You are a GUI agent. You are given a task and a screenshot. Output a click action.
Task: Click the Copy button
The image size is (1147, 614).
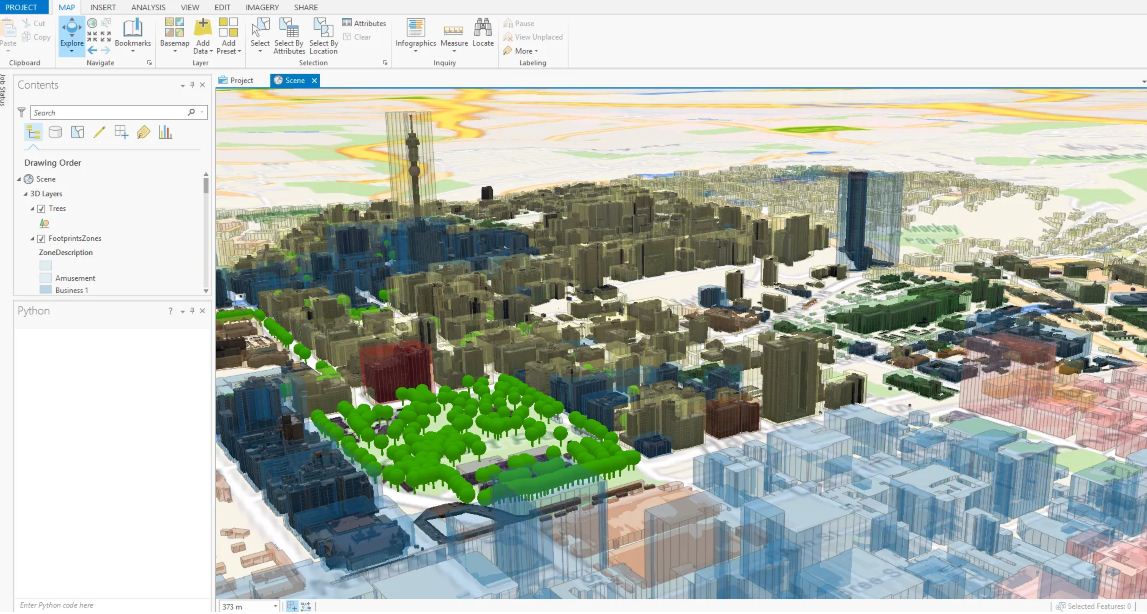(x=37, y=37)
